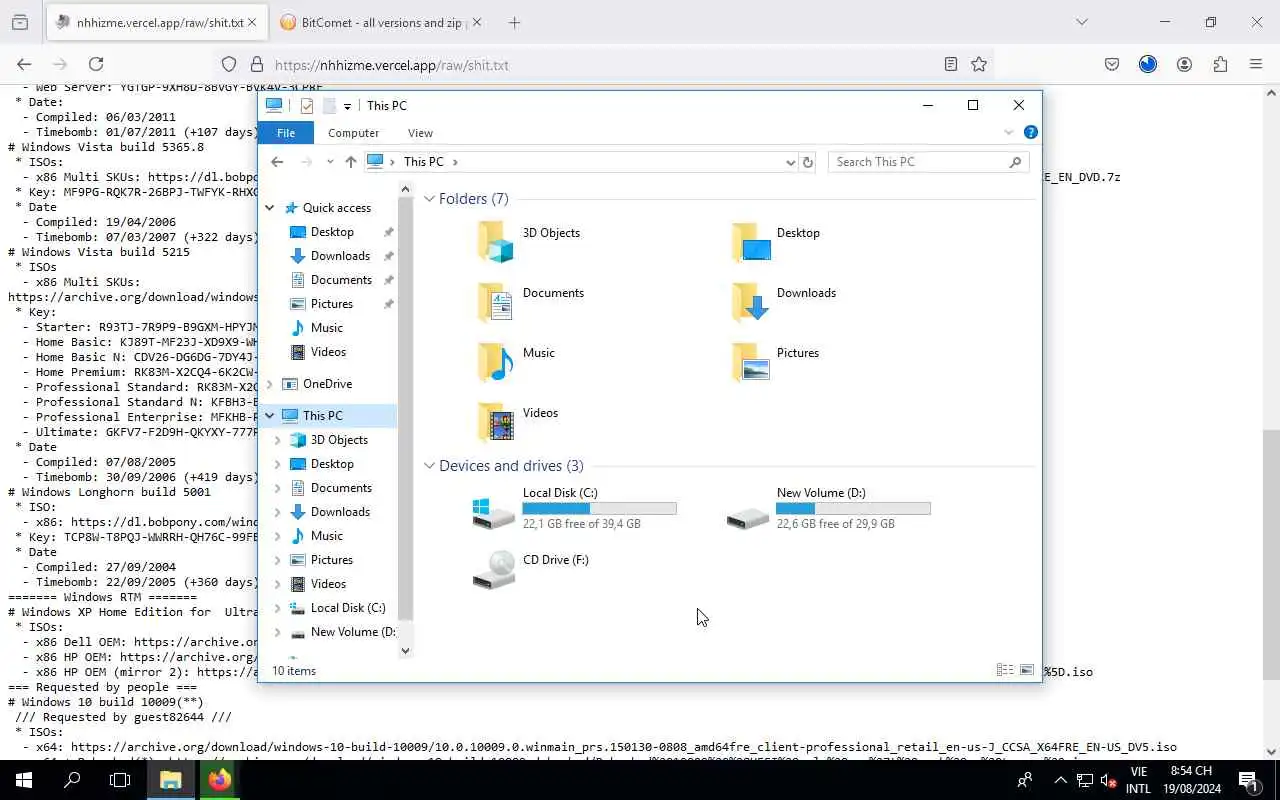Screen dimensions: 1280x800
Task: Open File Explorer from the taskbar
Action: (171, 780)
